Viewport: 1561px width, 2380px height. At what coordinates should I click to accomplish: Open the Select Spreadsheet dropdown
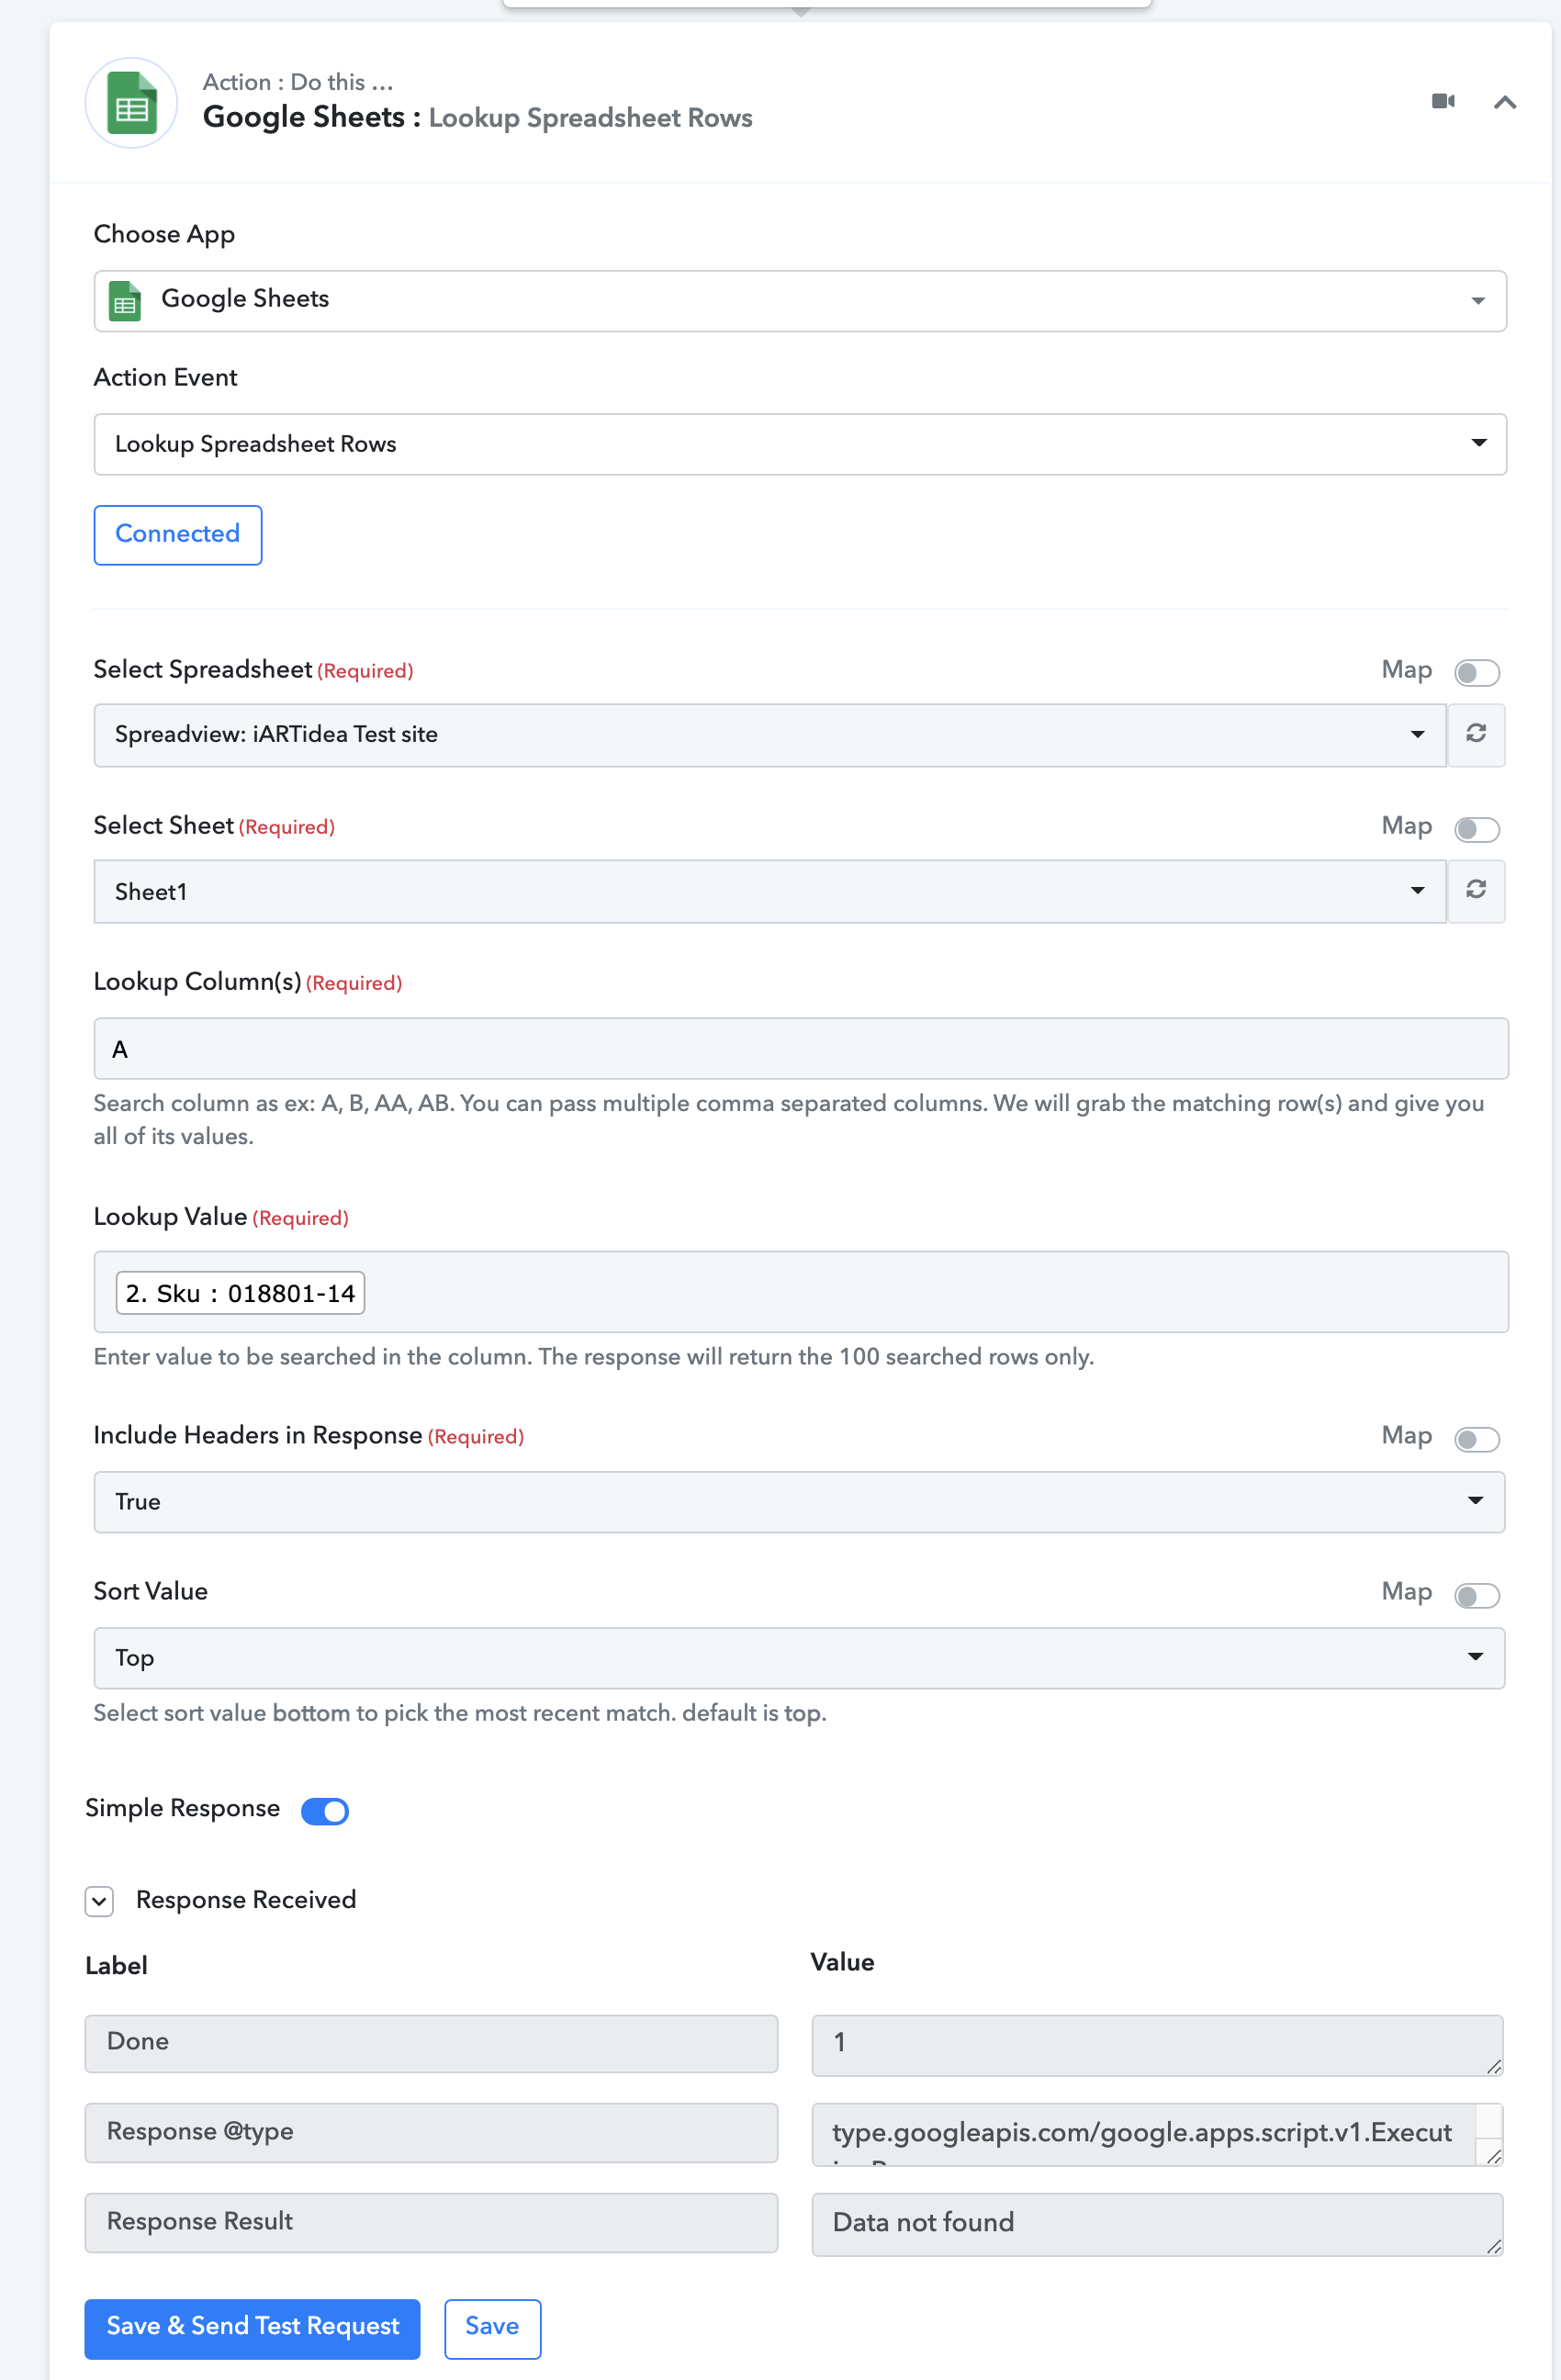pyautogui.click(x=770, y=735)
